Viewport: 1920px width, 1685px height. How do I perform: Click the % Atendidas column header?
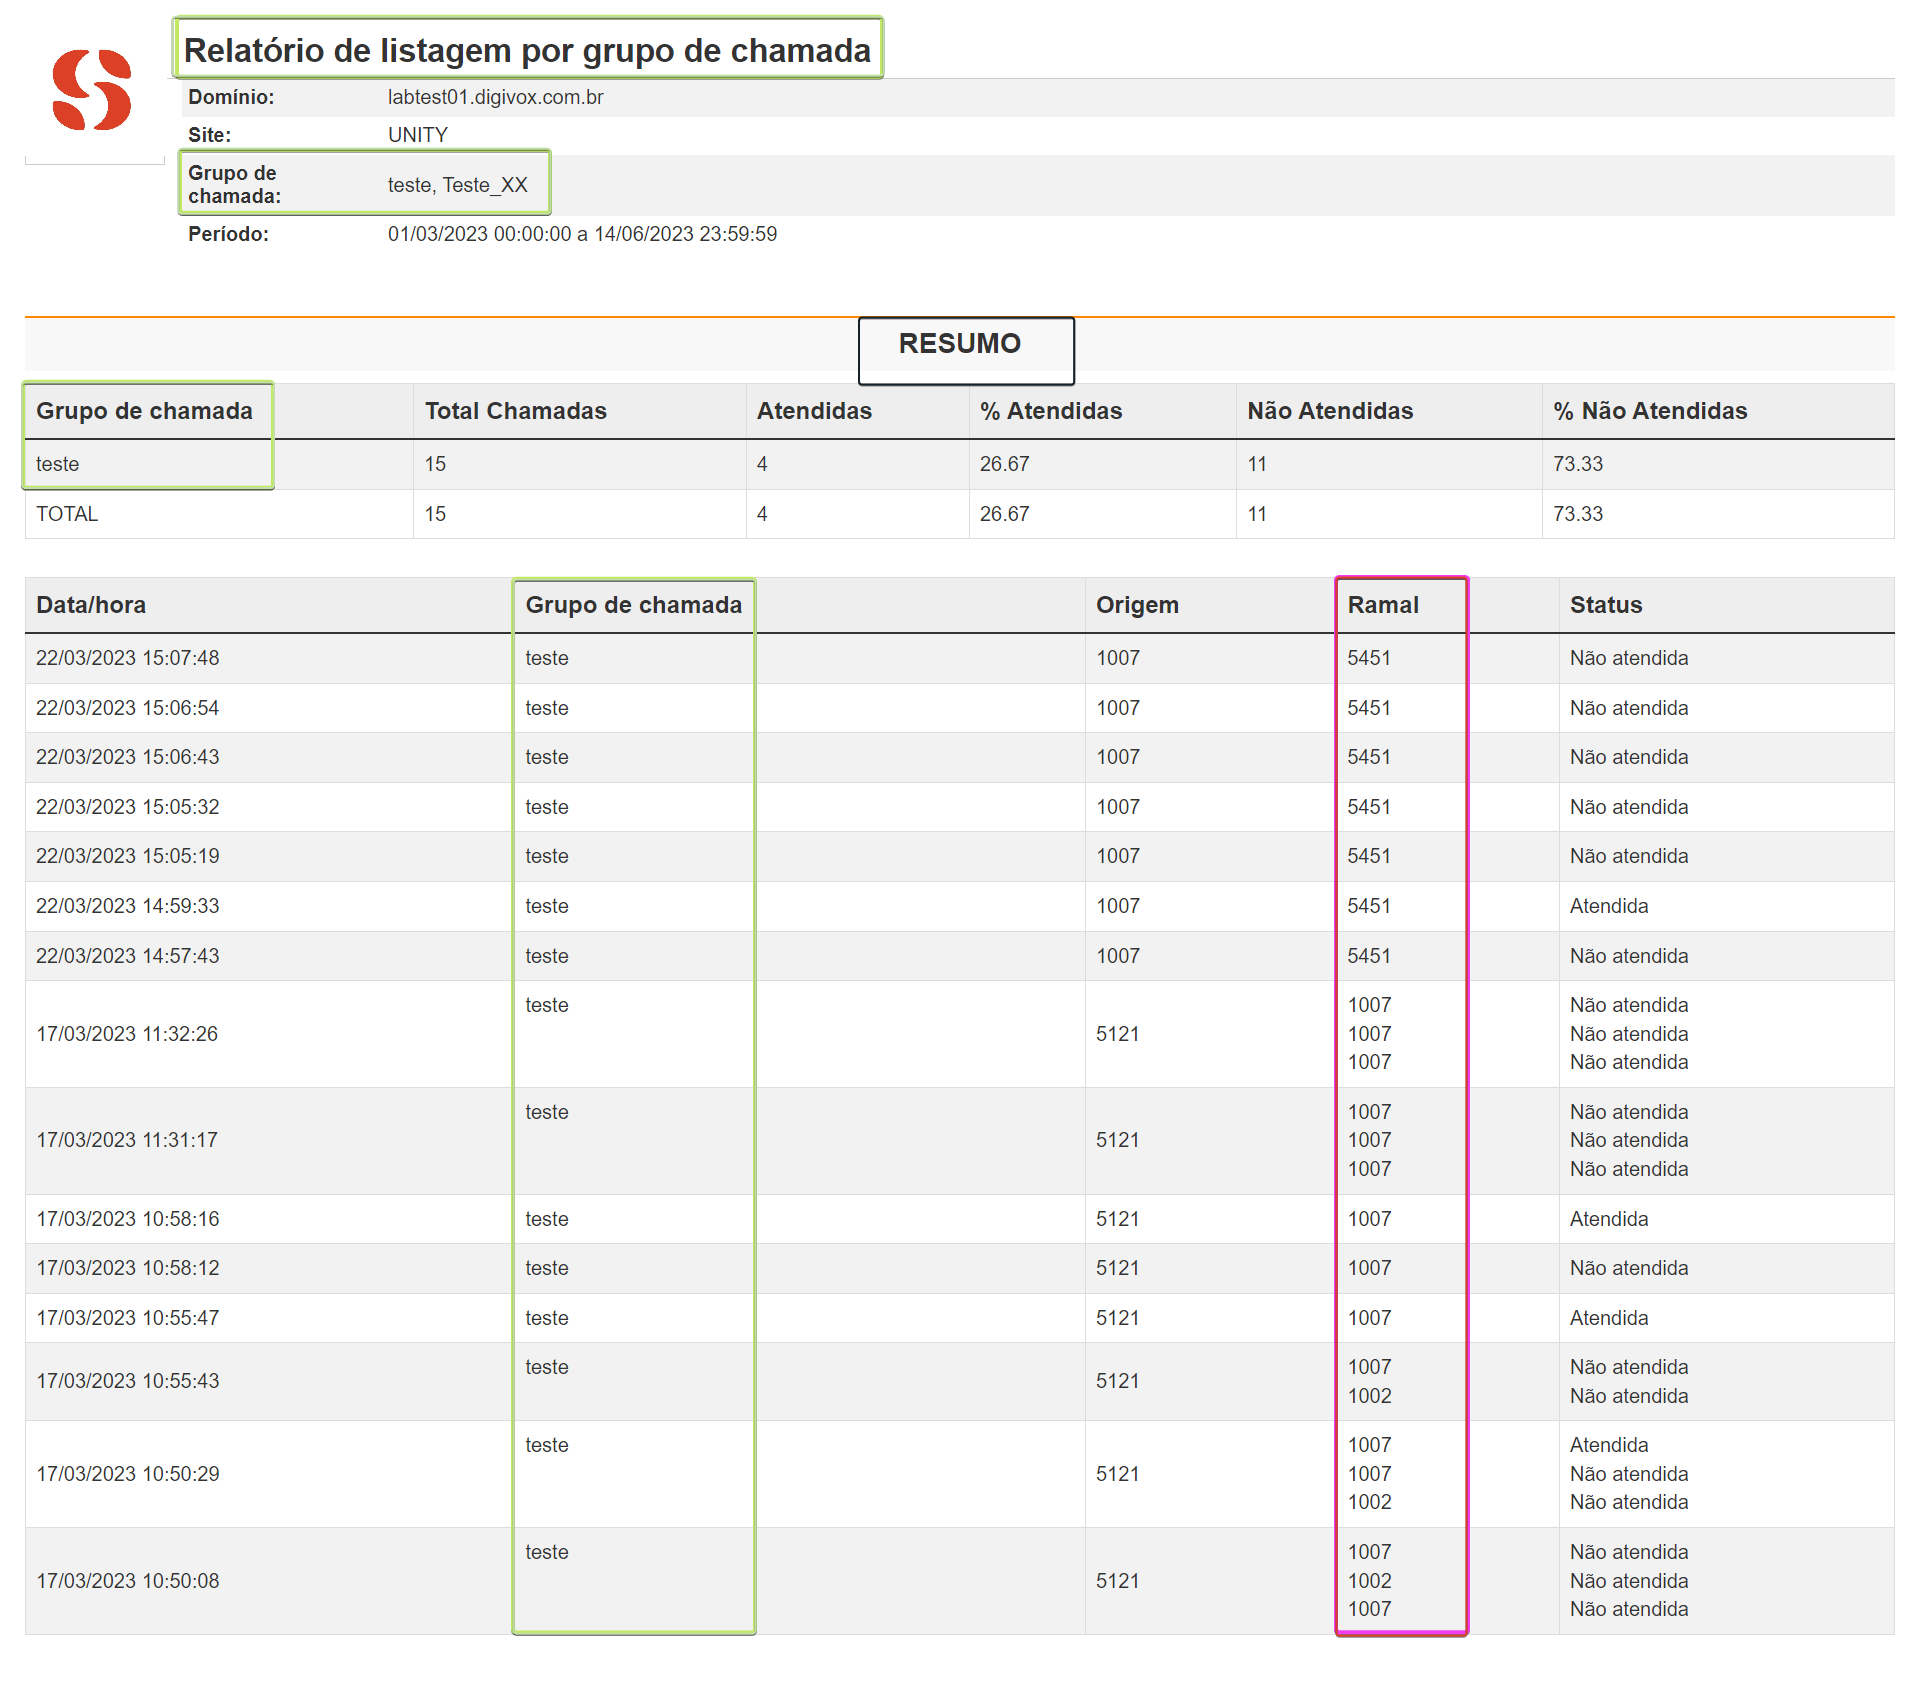point(1050,410)
